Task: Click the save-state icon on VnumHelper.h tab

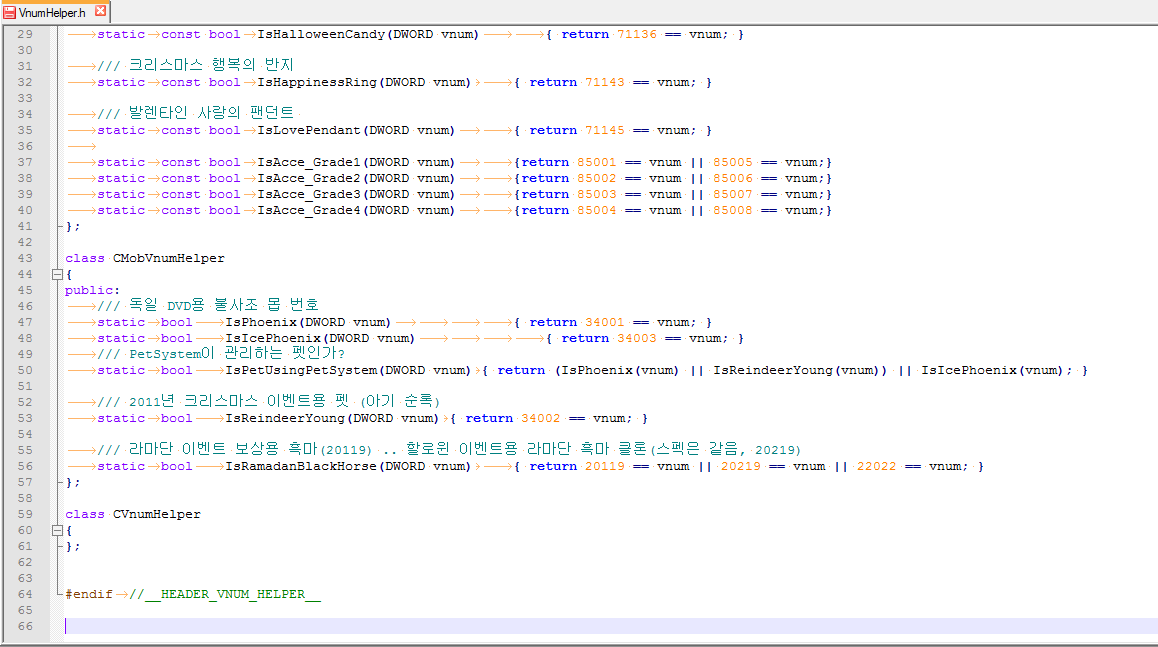Action: pyautogui.click(x=10, y=13)
